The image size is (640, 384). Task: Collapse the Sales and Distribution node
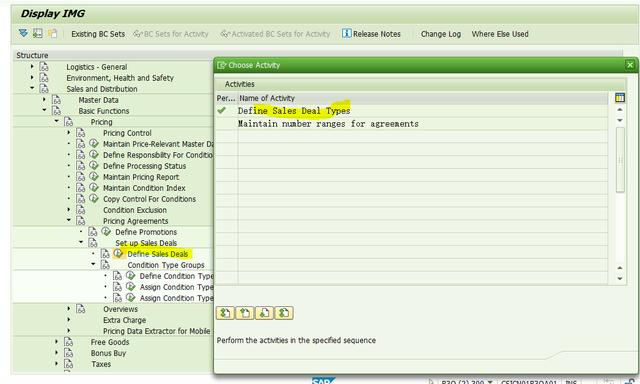pyautogui.click(x=32, y=88)
